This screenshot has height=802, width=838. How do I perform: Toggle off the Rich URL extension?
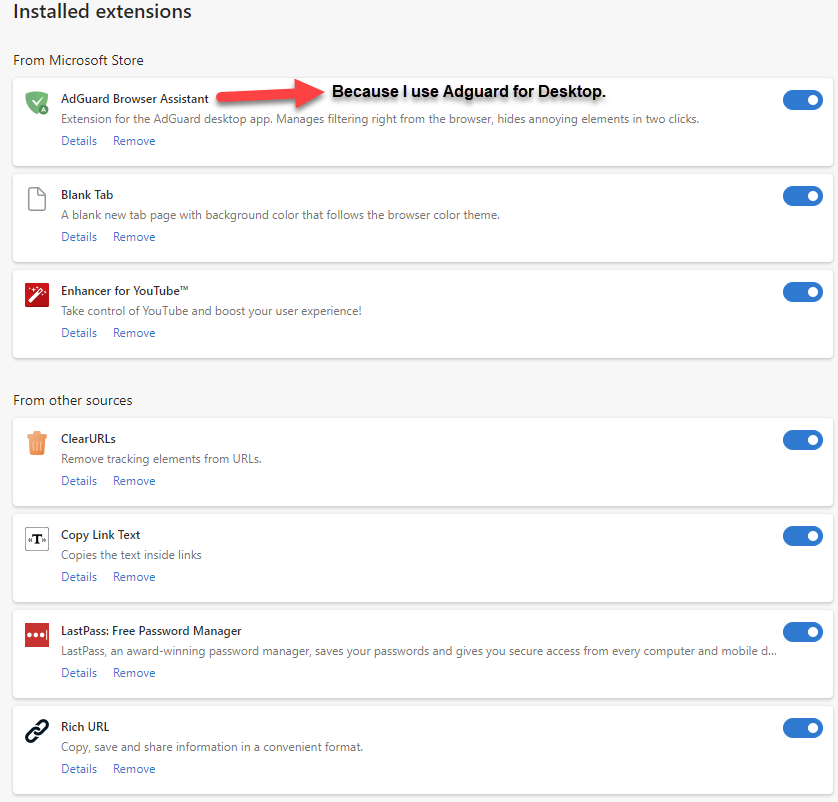click(x=802, y=728)
